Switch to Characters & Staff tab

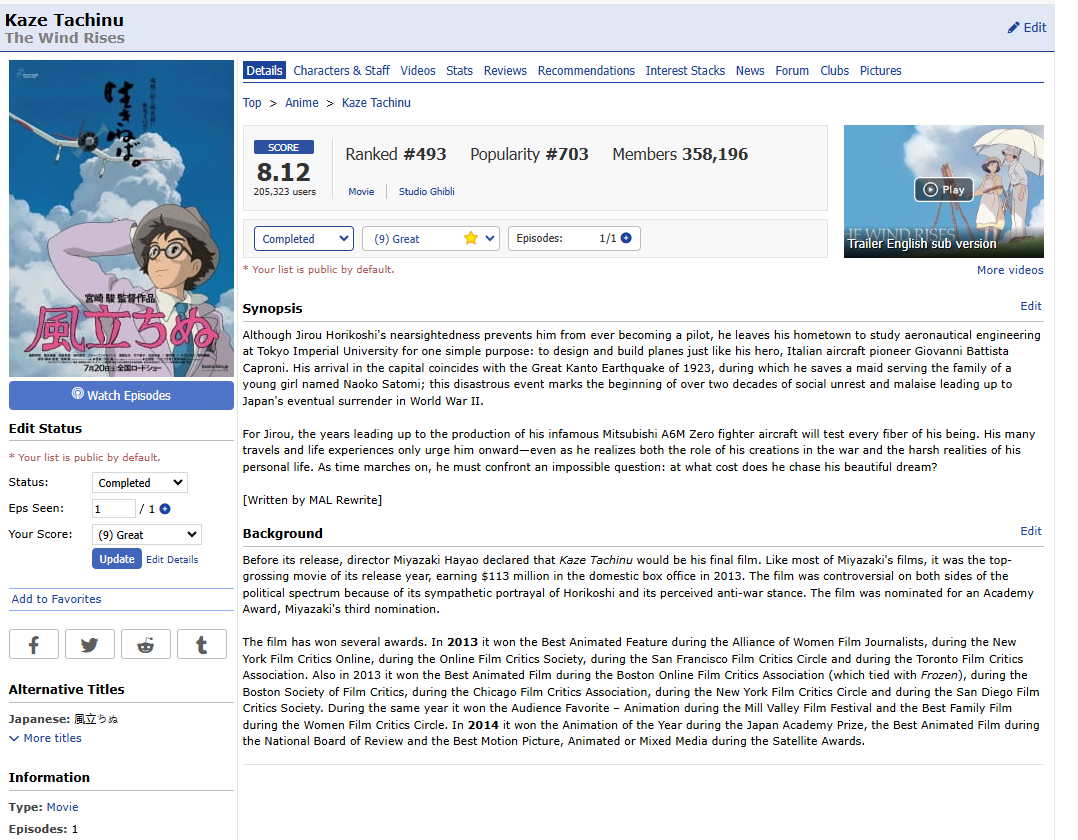point(341,71)
